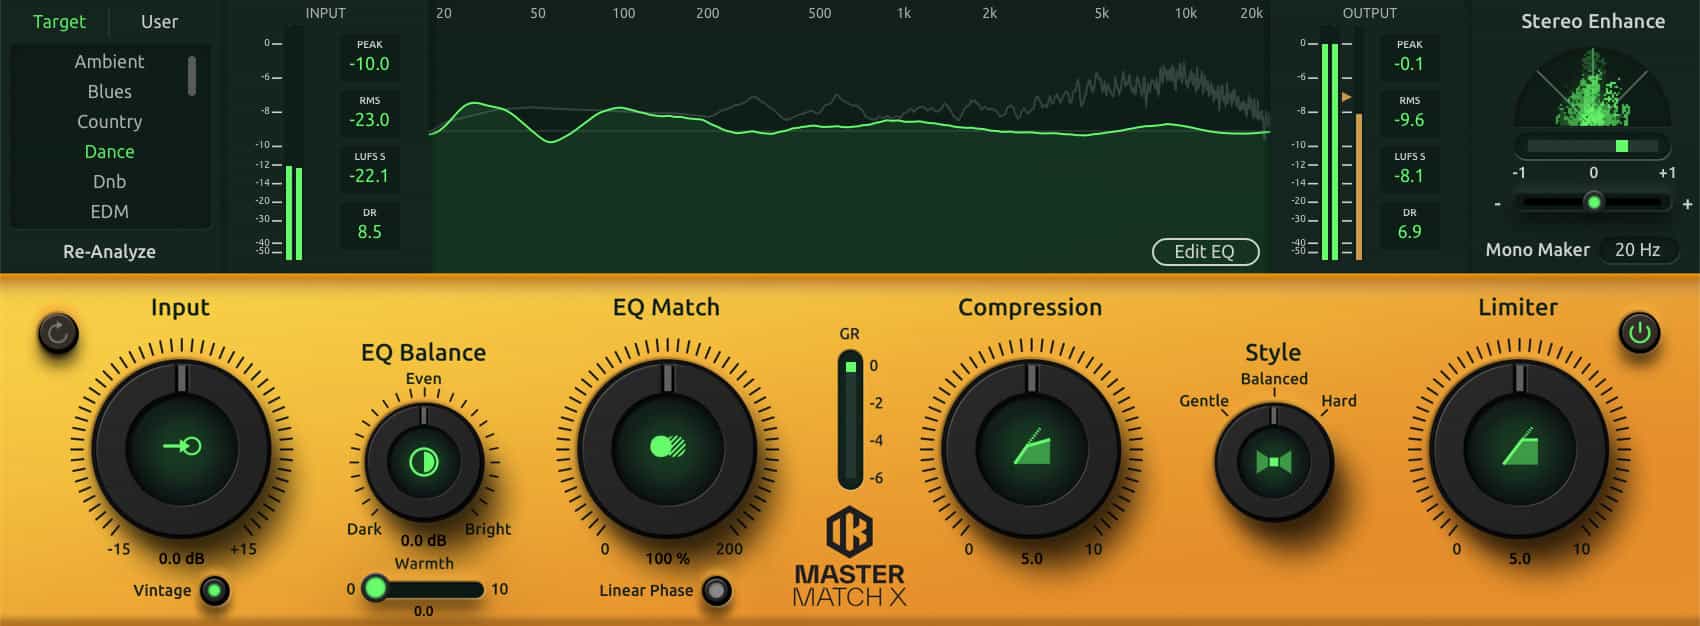Click the EQ Balance knob icon

(424, 461)
